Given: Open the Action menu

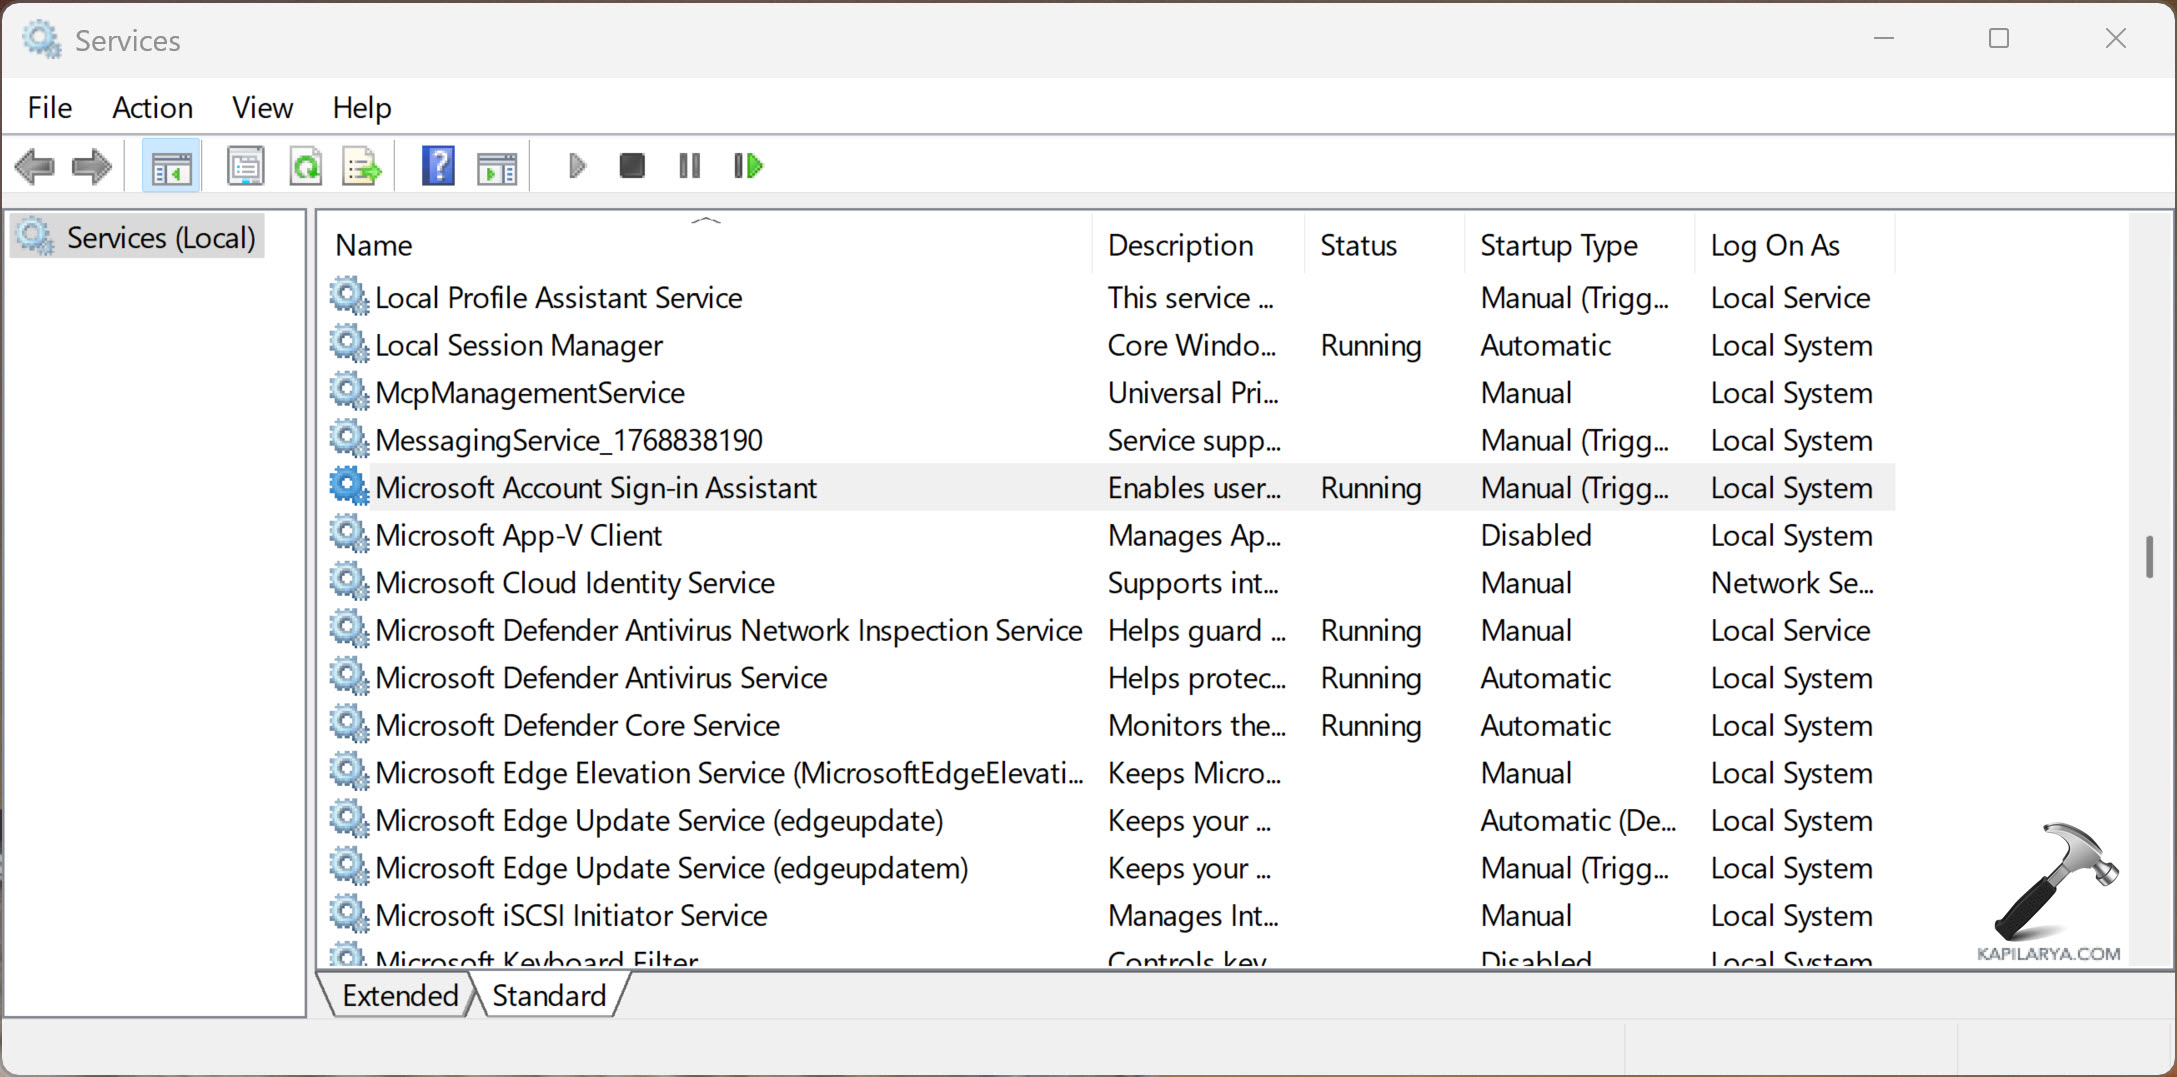Looking at the screenshot, I should point(152,107).
